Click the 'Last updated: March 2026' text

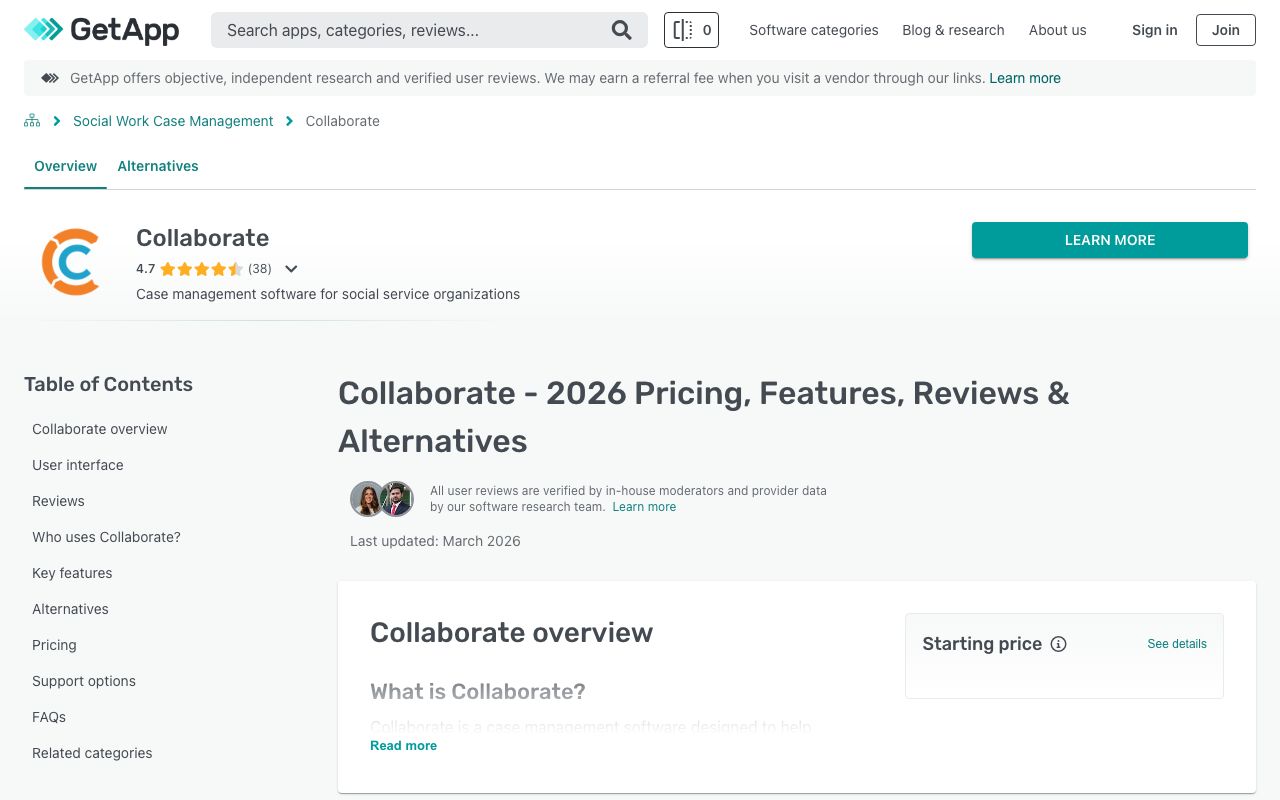tap(435, 541)
